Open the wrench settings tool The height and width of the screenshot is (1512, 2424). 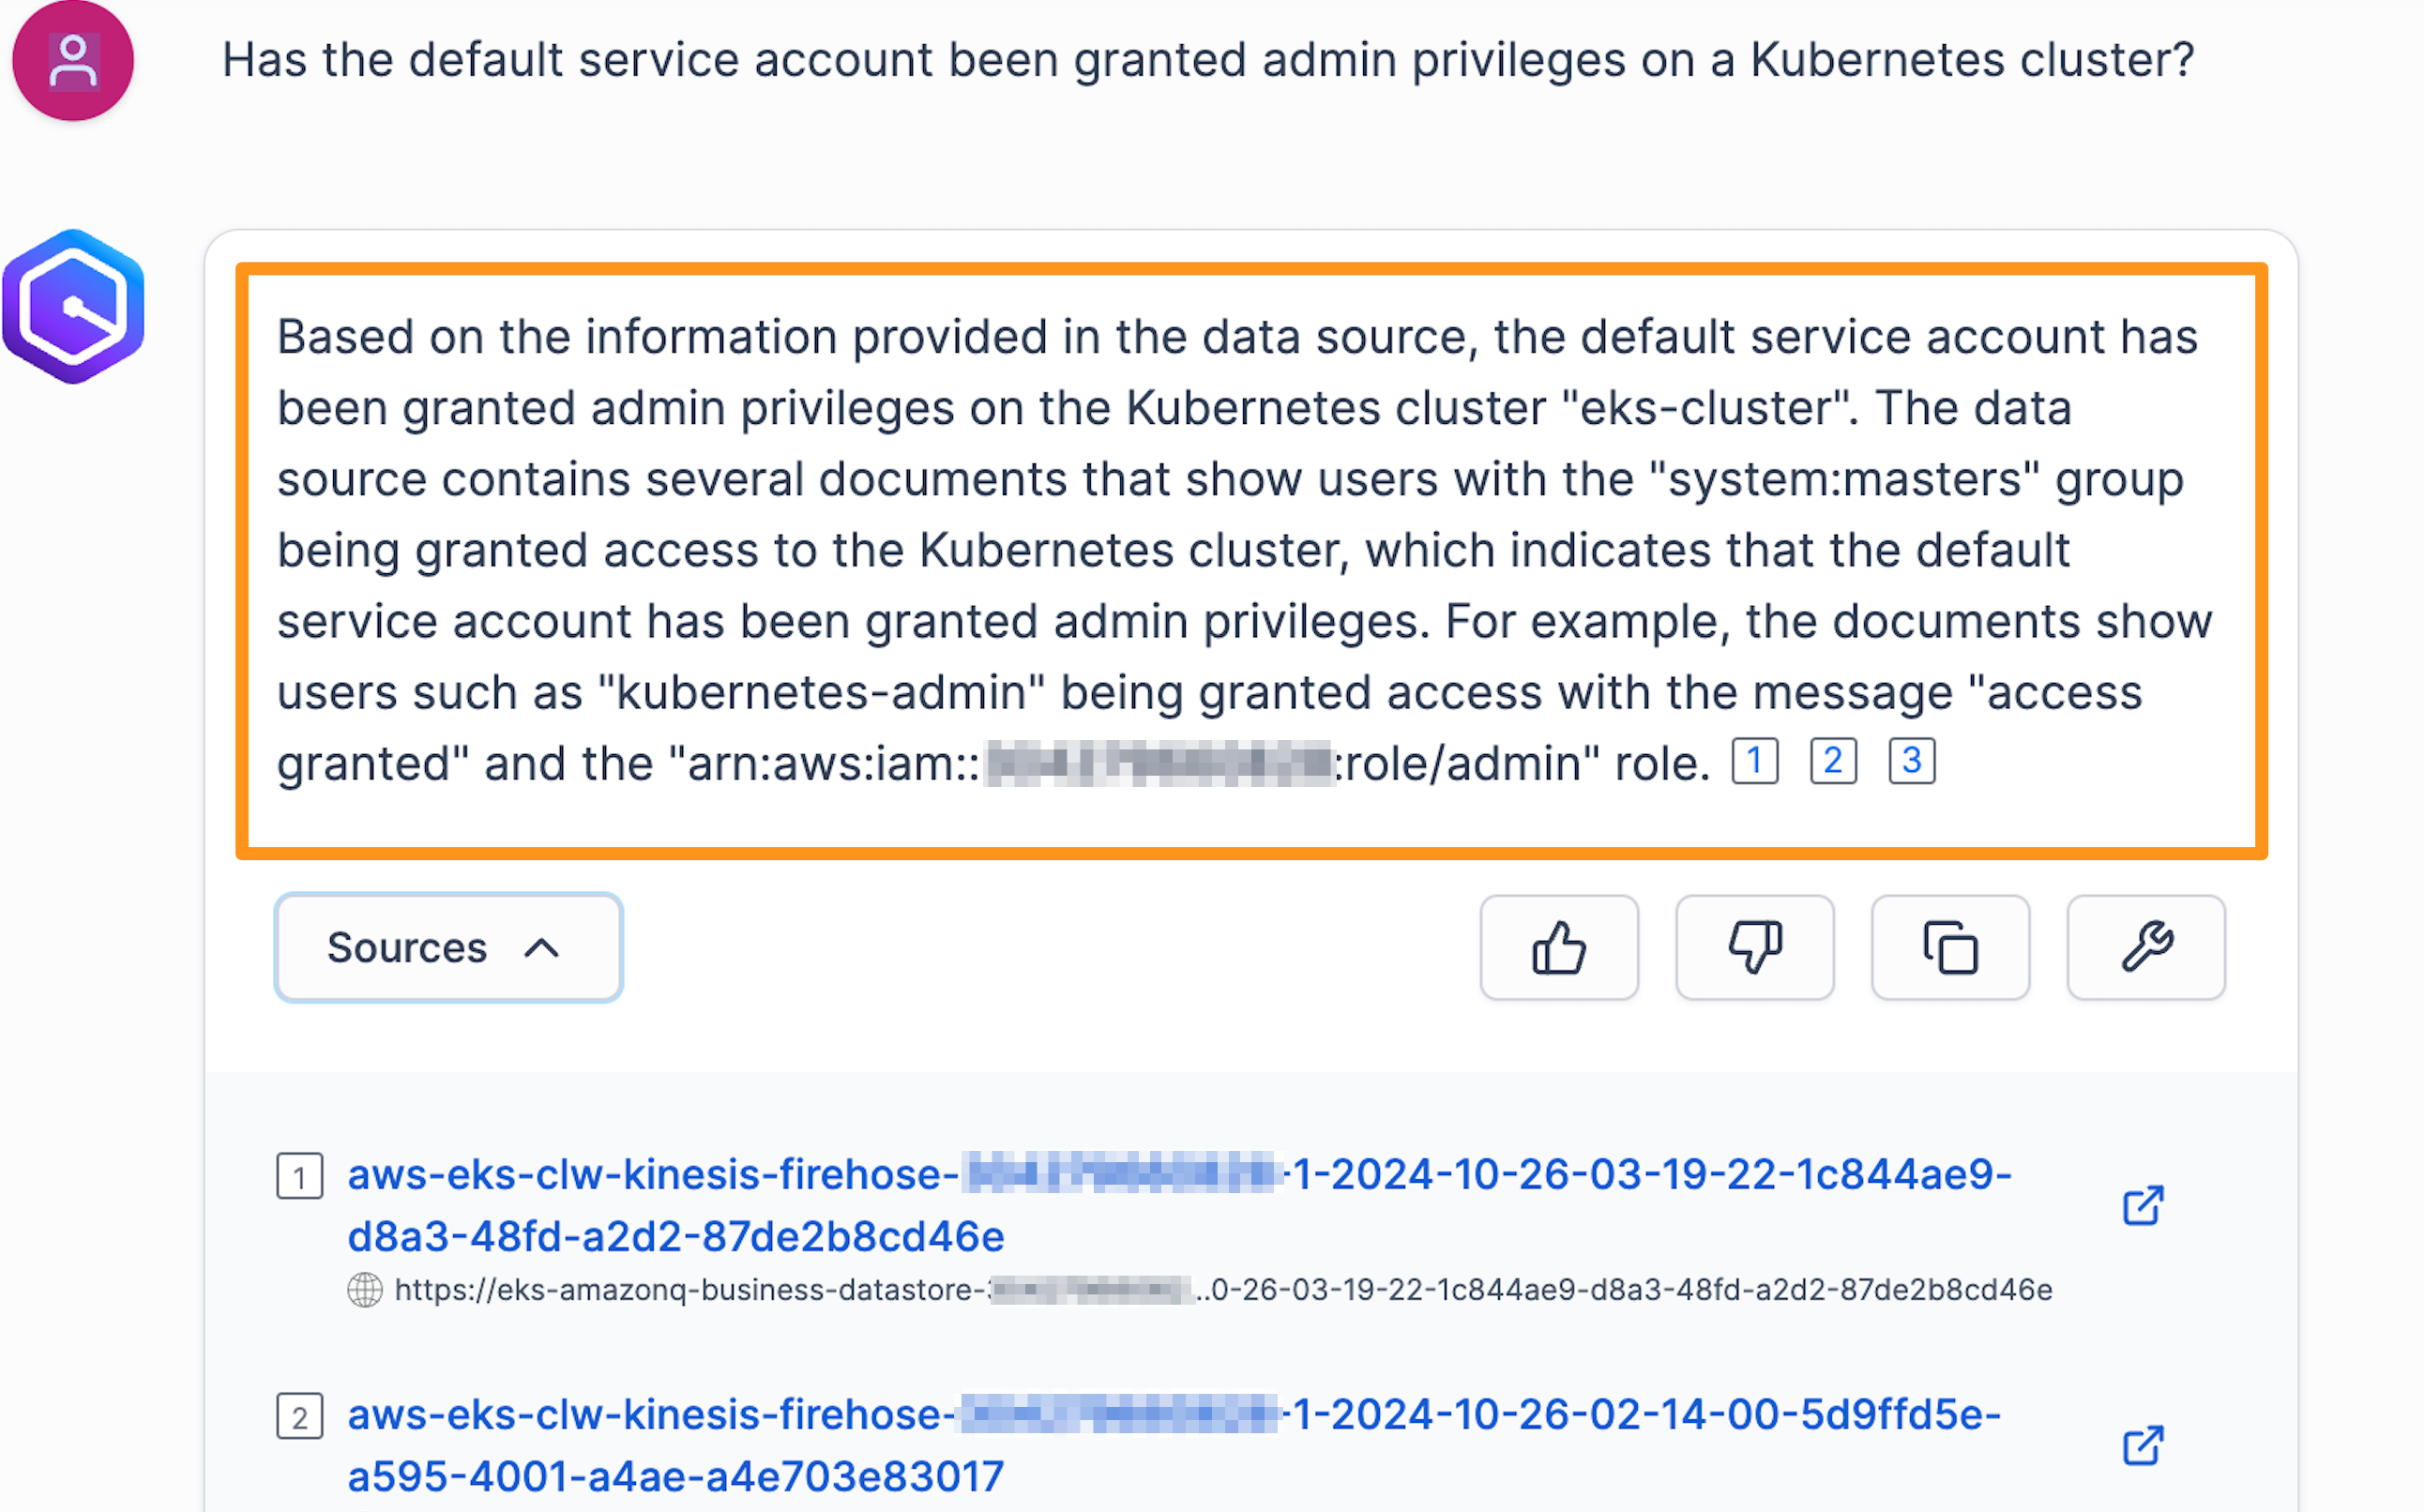[2145, 947]
